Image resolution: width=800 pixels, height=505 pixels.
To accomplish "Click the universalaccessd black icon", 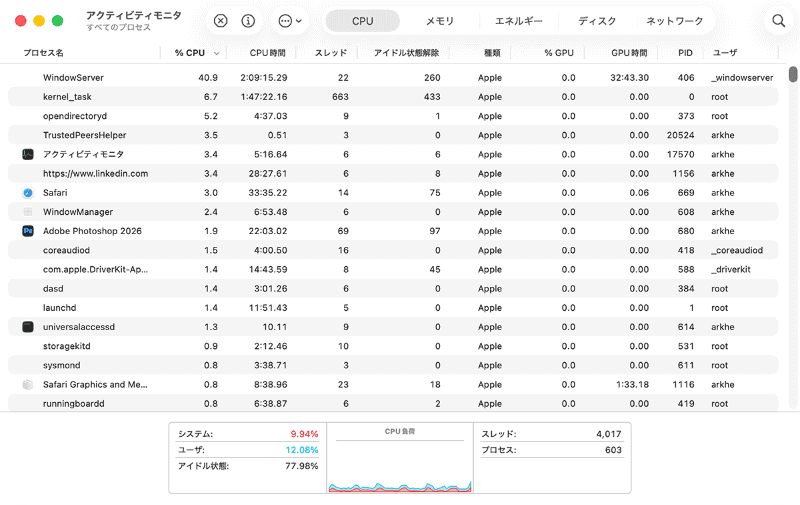I will click(x=28, y=327).
